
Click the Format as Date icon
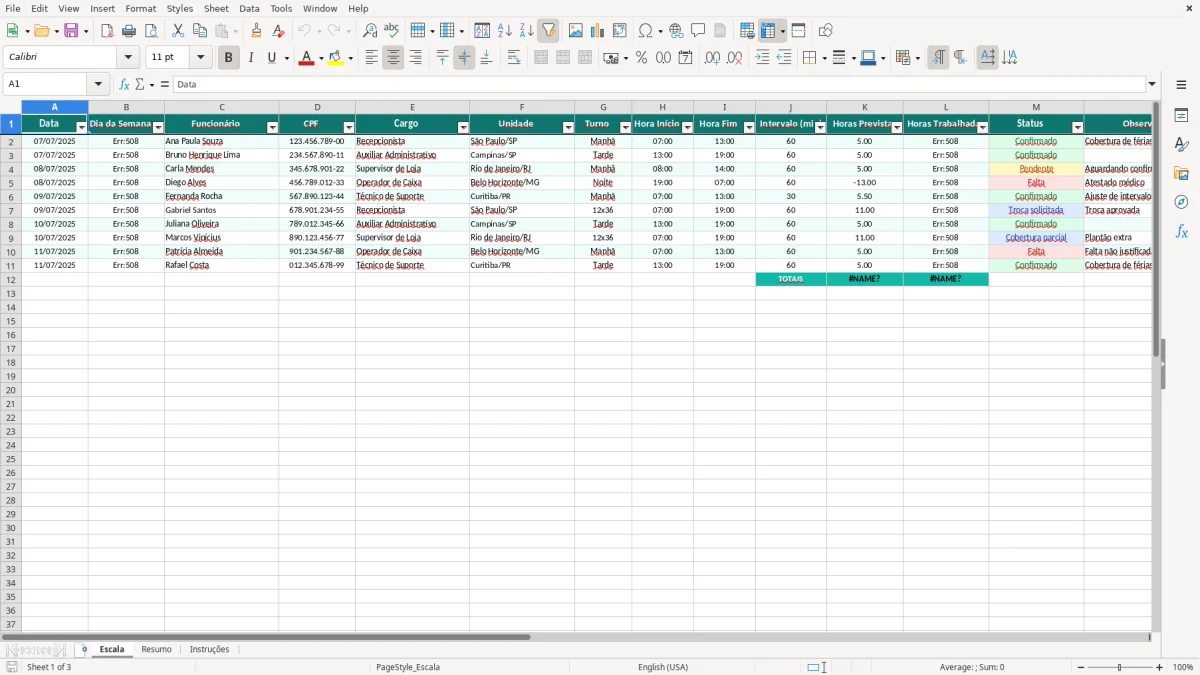point(686,58)
